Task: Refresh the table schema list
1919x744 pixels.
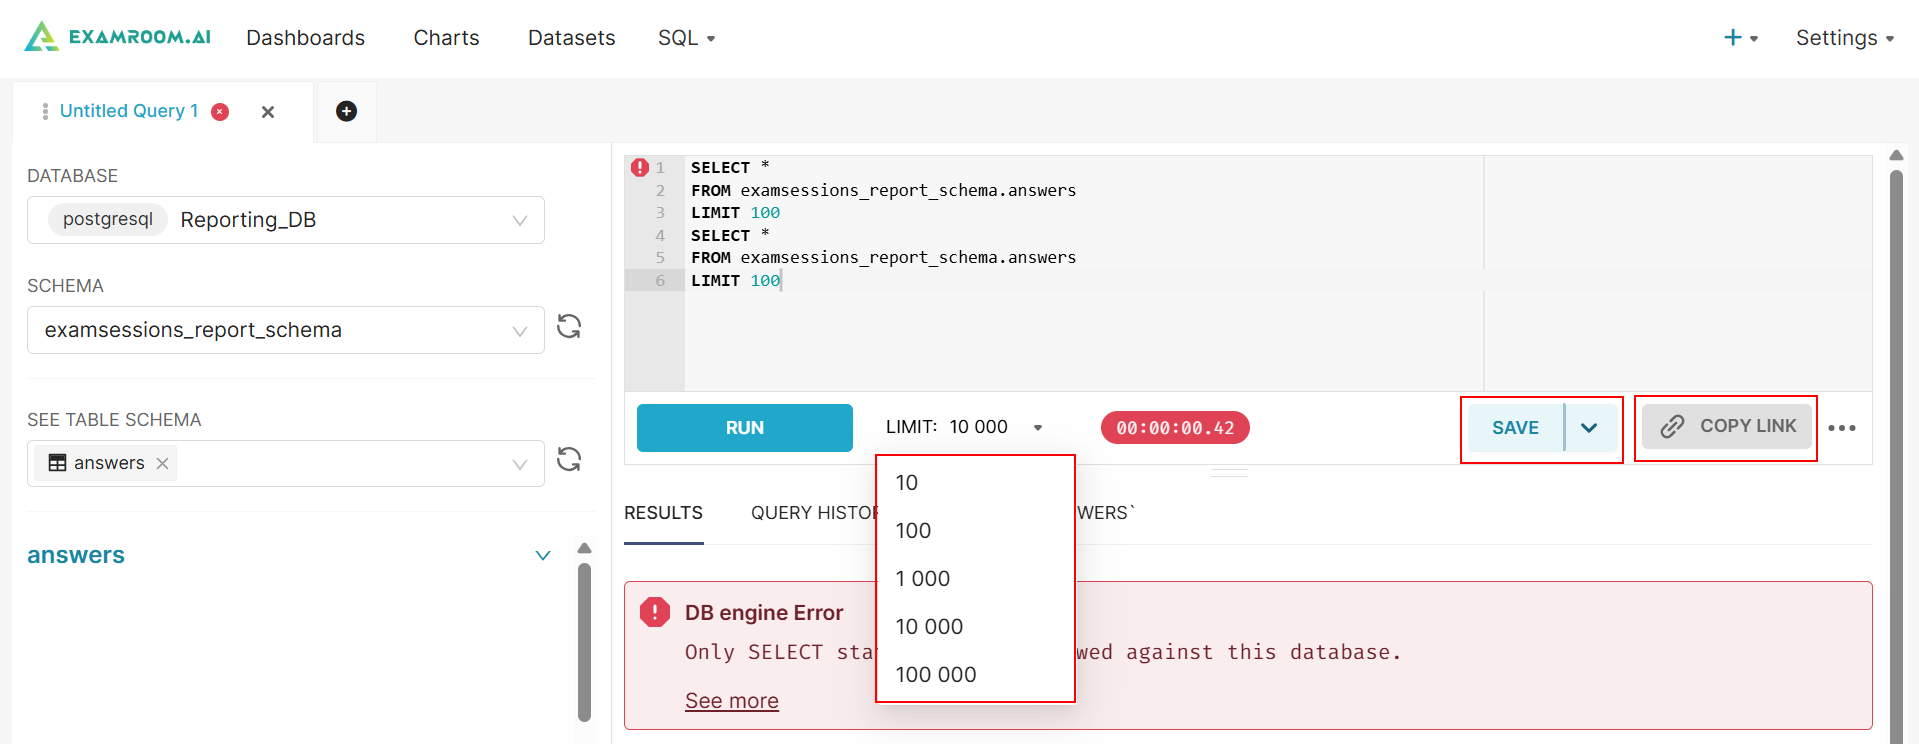Action: pos(569,459)
